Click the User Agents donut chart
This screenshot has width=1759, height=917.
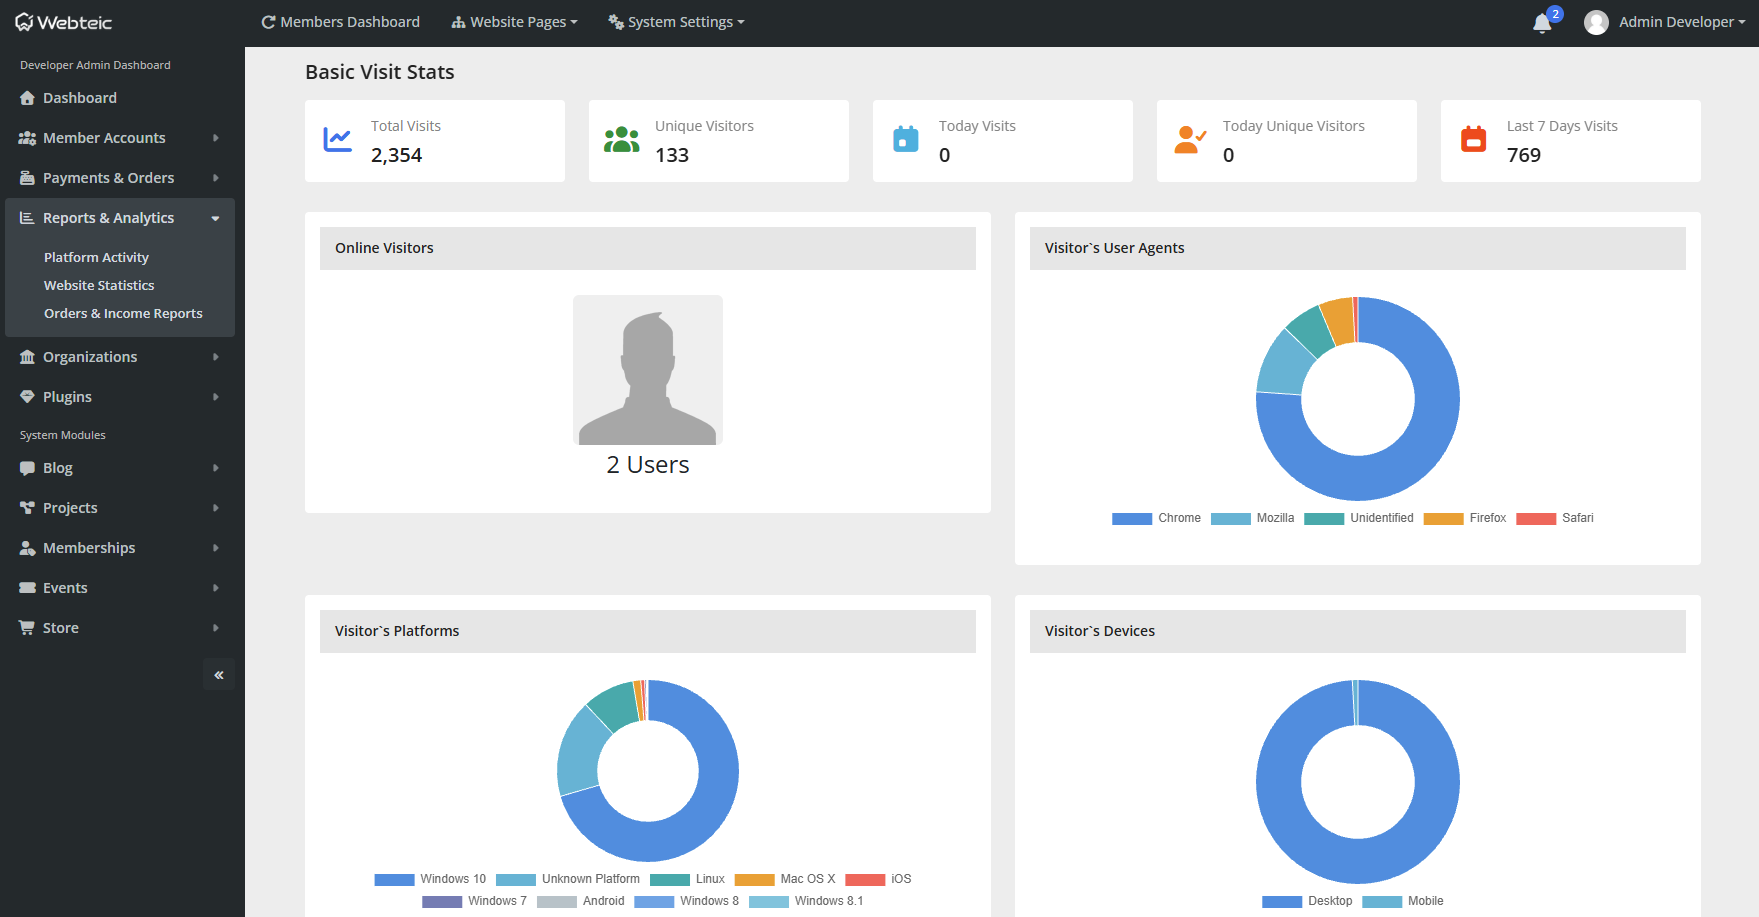pos(1358,399)
